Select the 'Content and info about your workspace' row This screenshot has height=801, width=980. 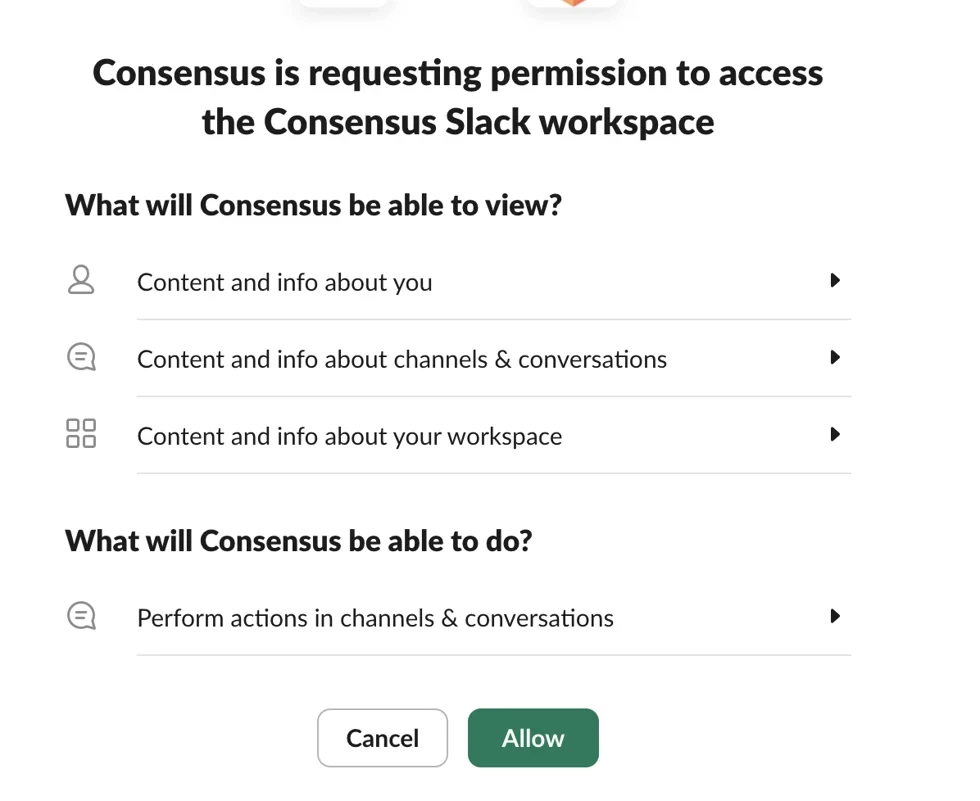[x=349, y=437]
